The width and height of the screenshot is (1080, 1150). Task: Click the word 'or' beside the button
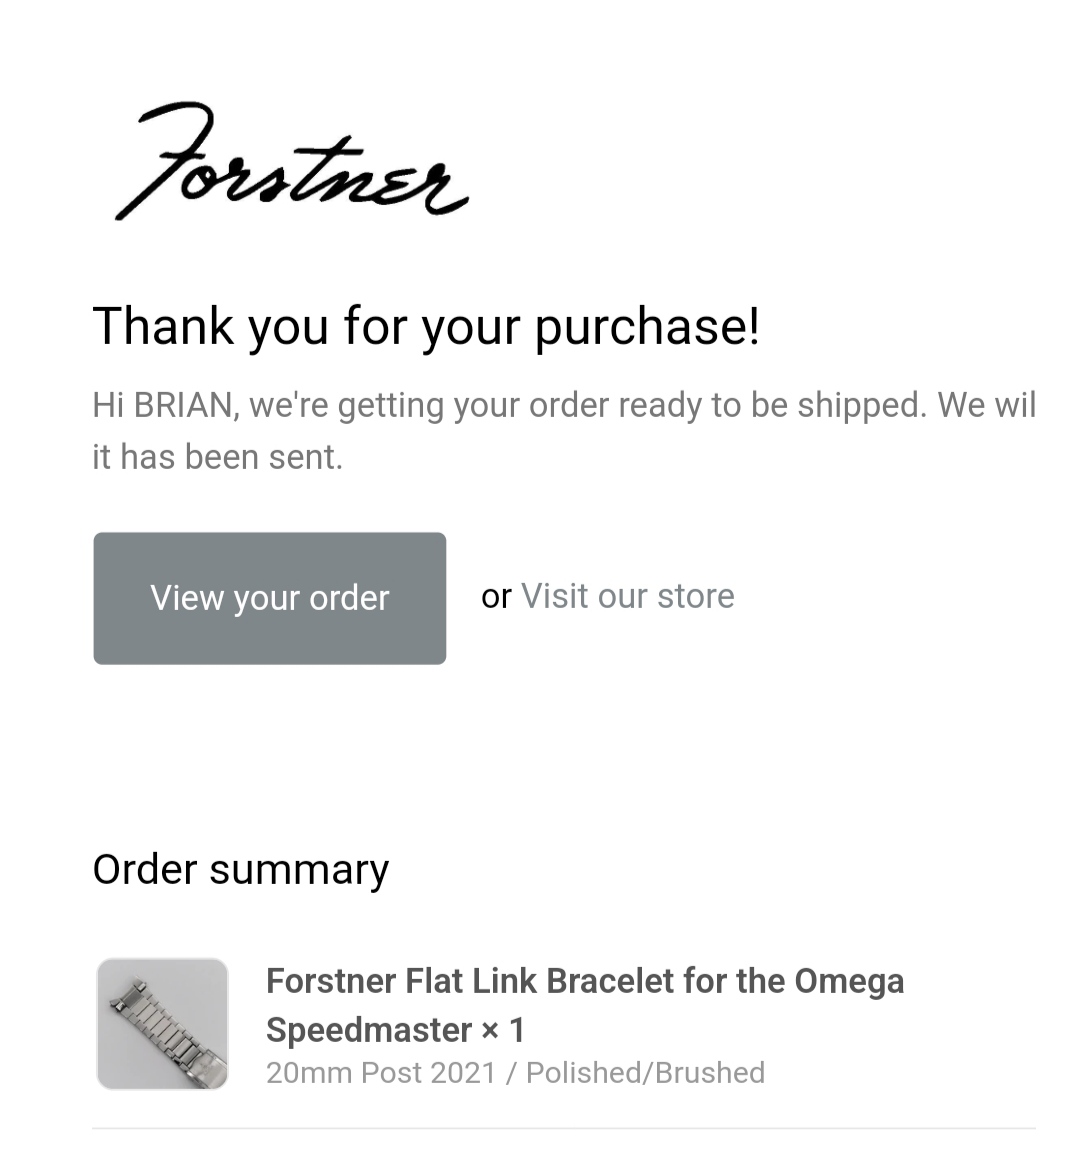[x=496, y=596]
